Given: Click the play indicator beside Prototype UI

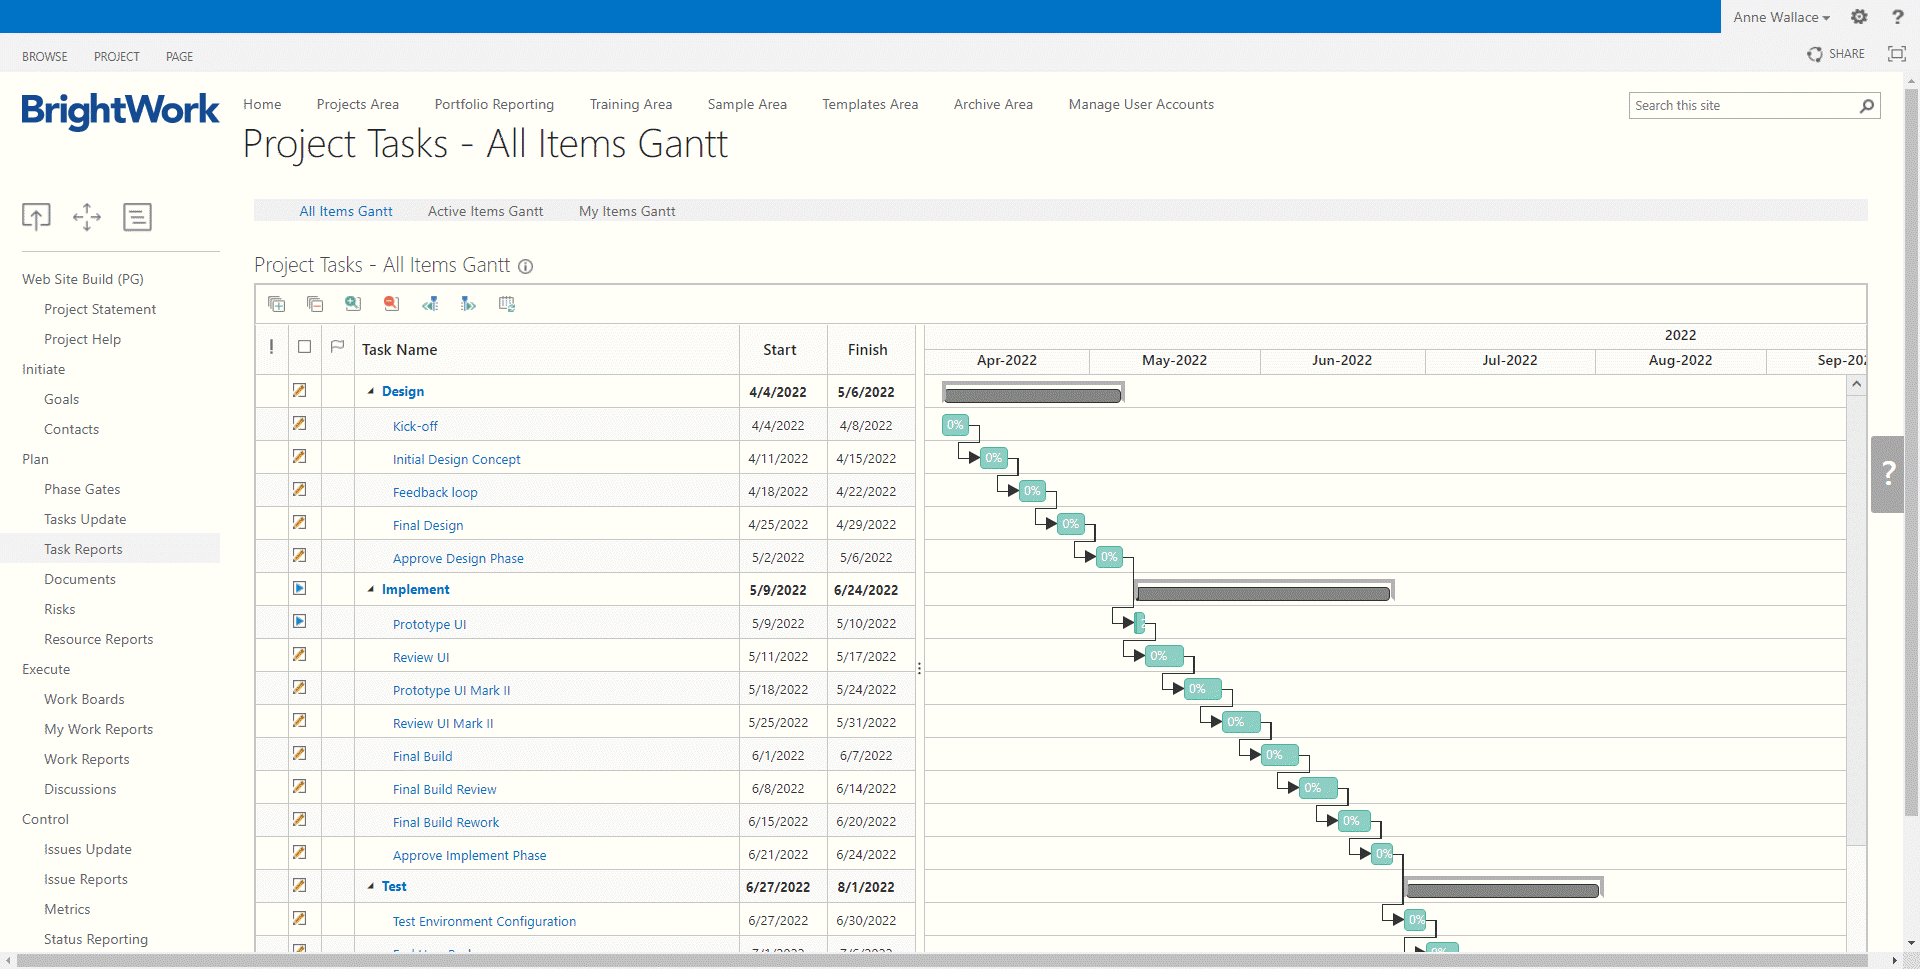Looking at the screenshot, I should pos(300,621).
